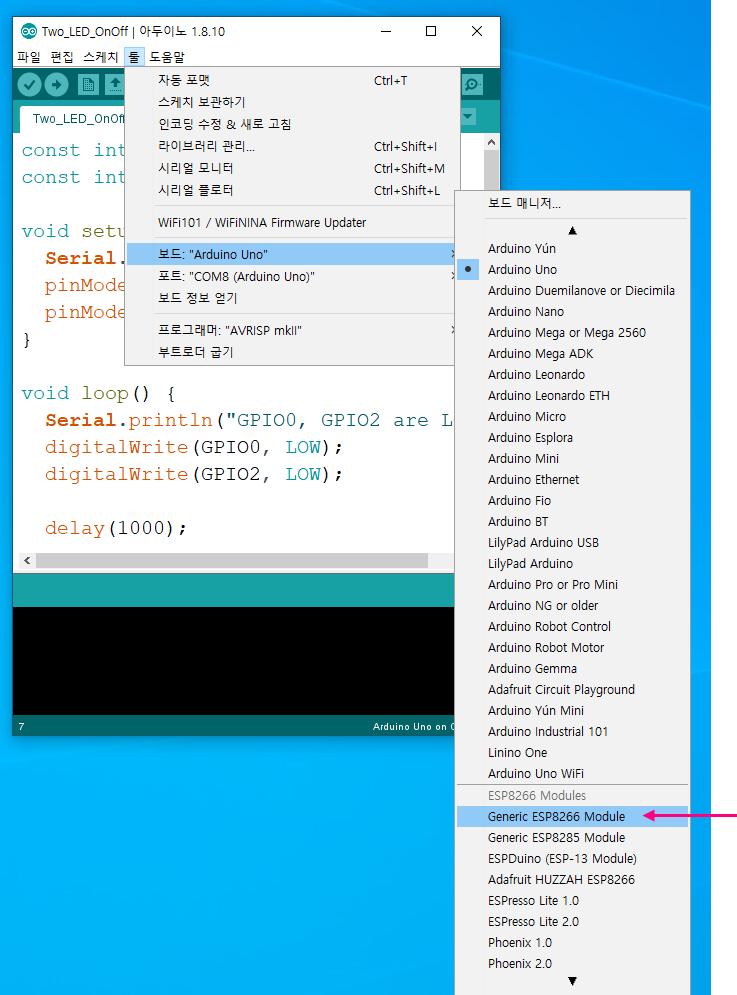The width and height of the screenshot is (737, 995).
Task: Choose 스케치 보관하기 menu item
Action: (x=290, y=102)
